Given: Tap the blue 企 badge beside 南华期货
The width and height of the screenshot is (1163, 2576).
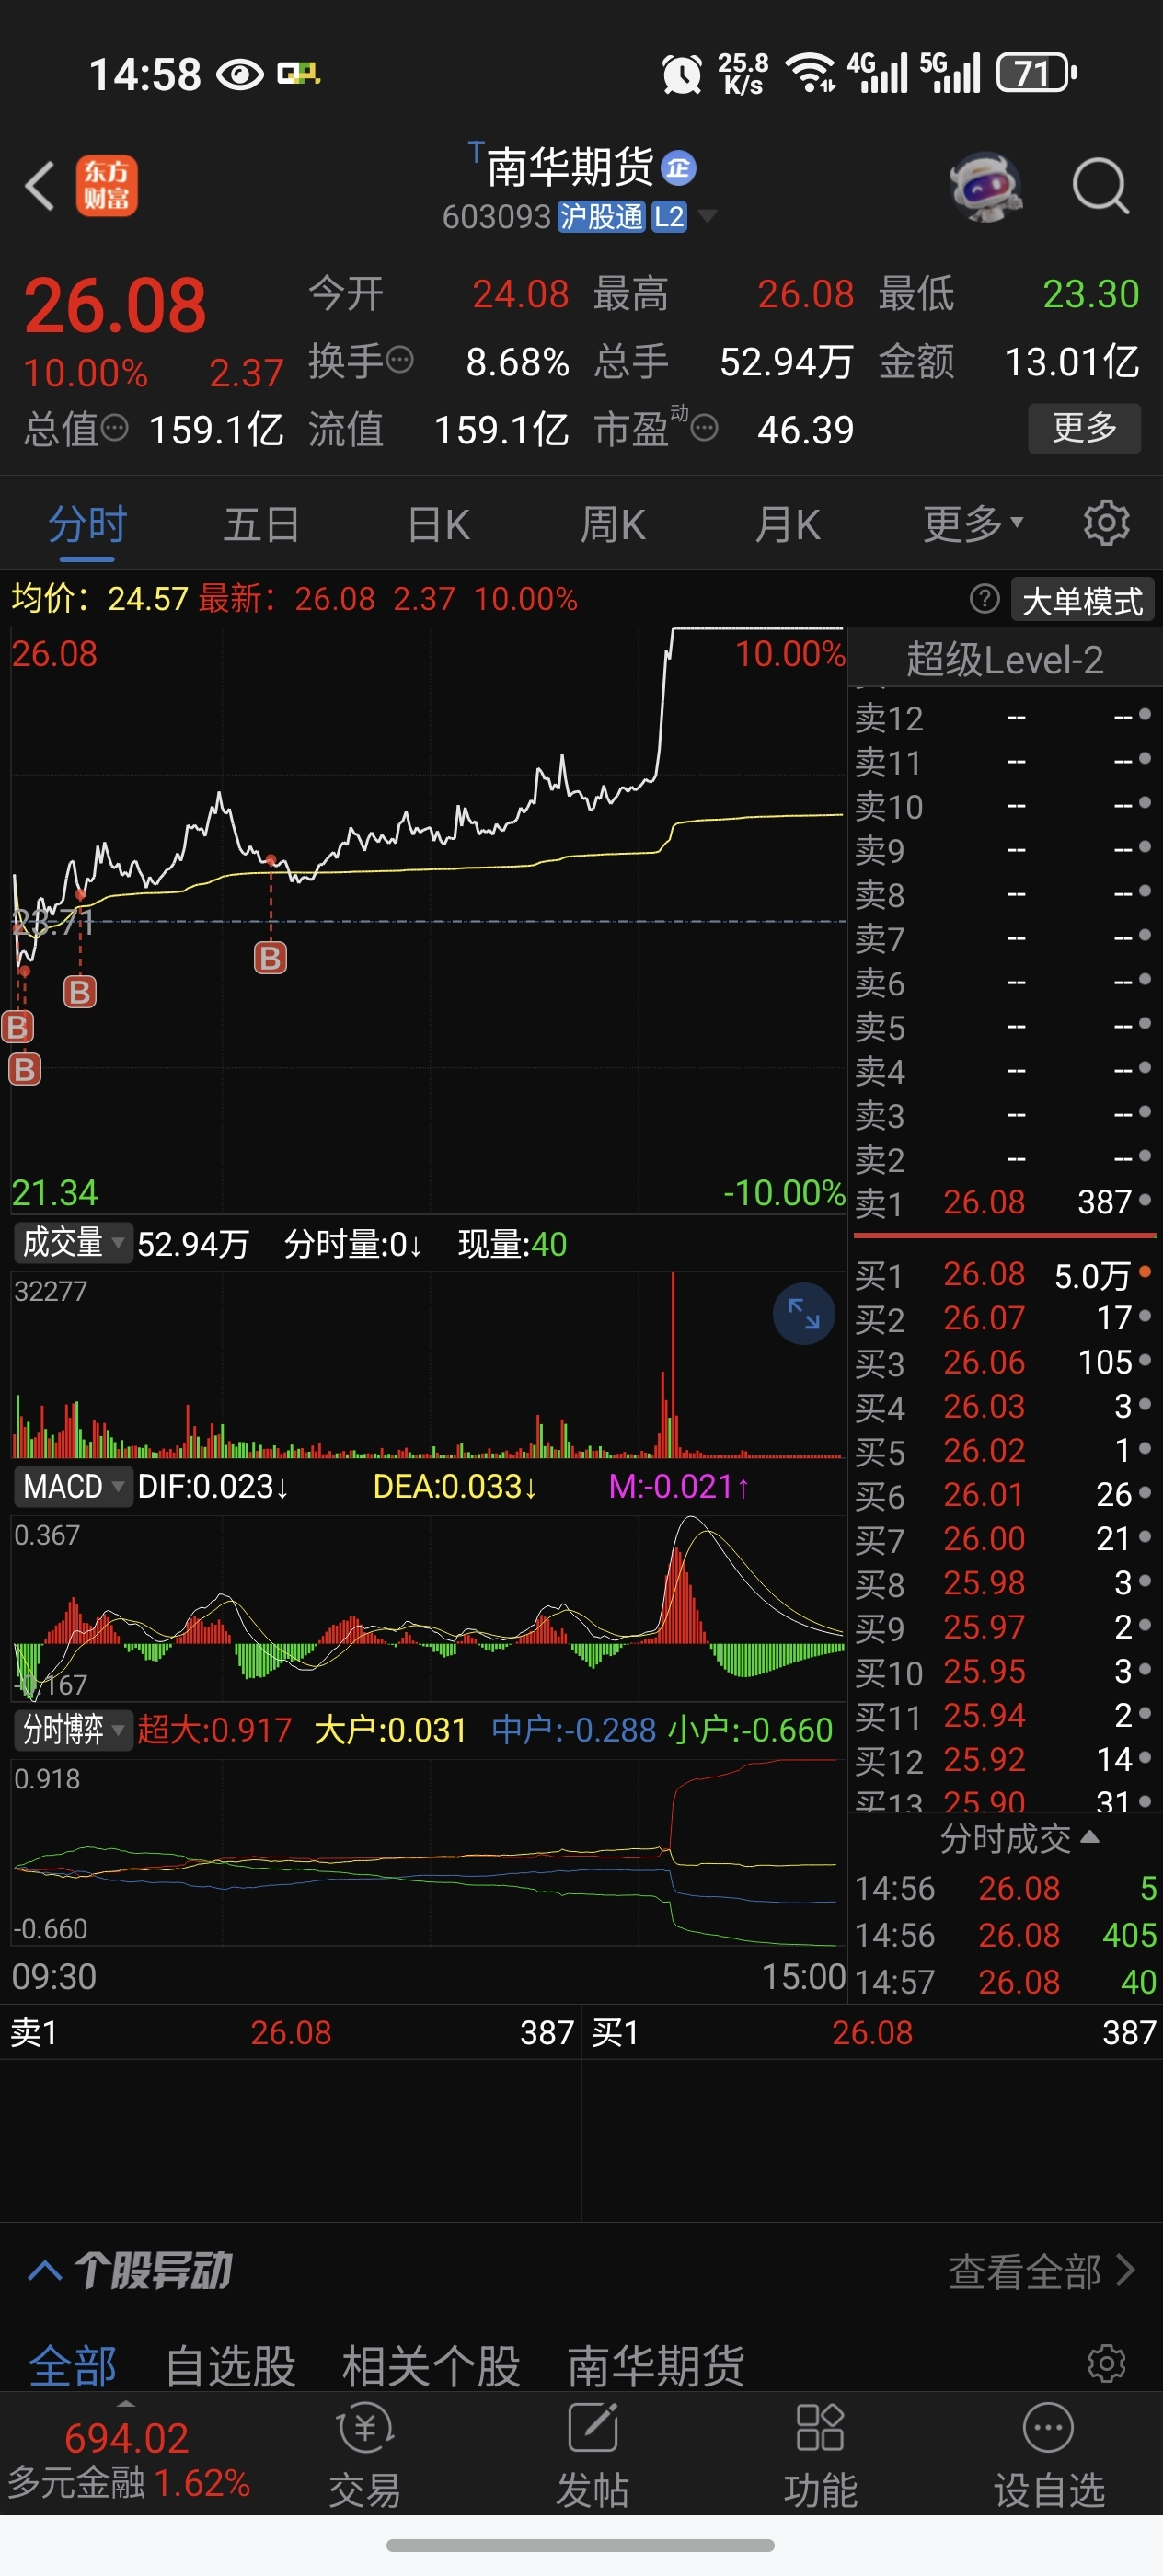Looking at the screenshot, I should pyautogui.click(x=679, y=168).
